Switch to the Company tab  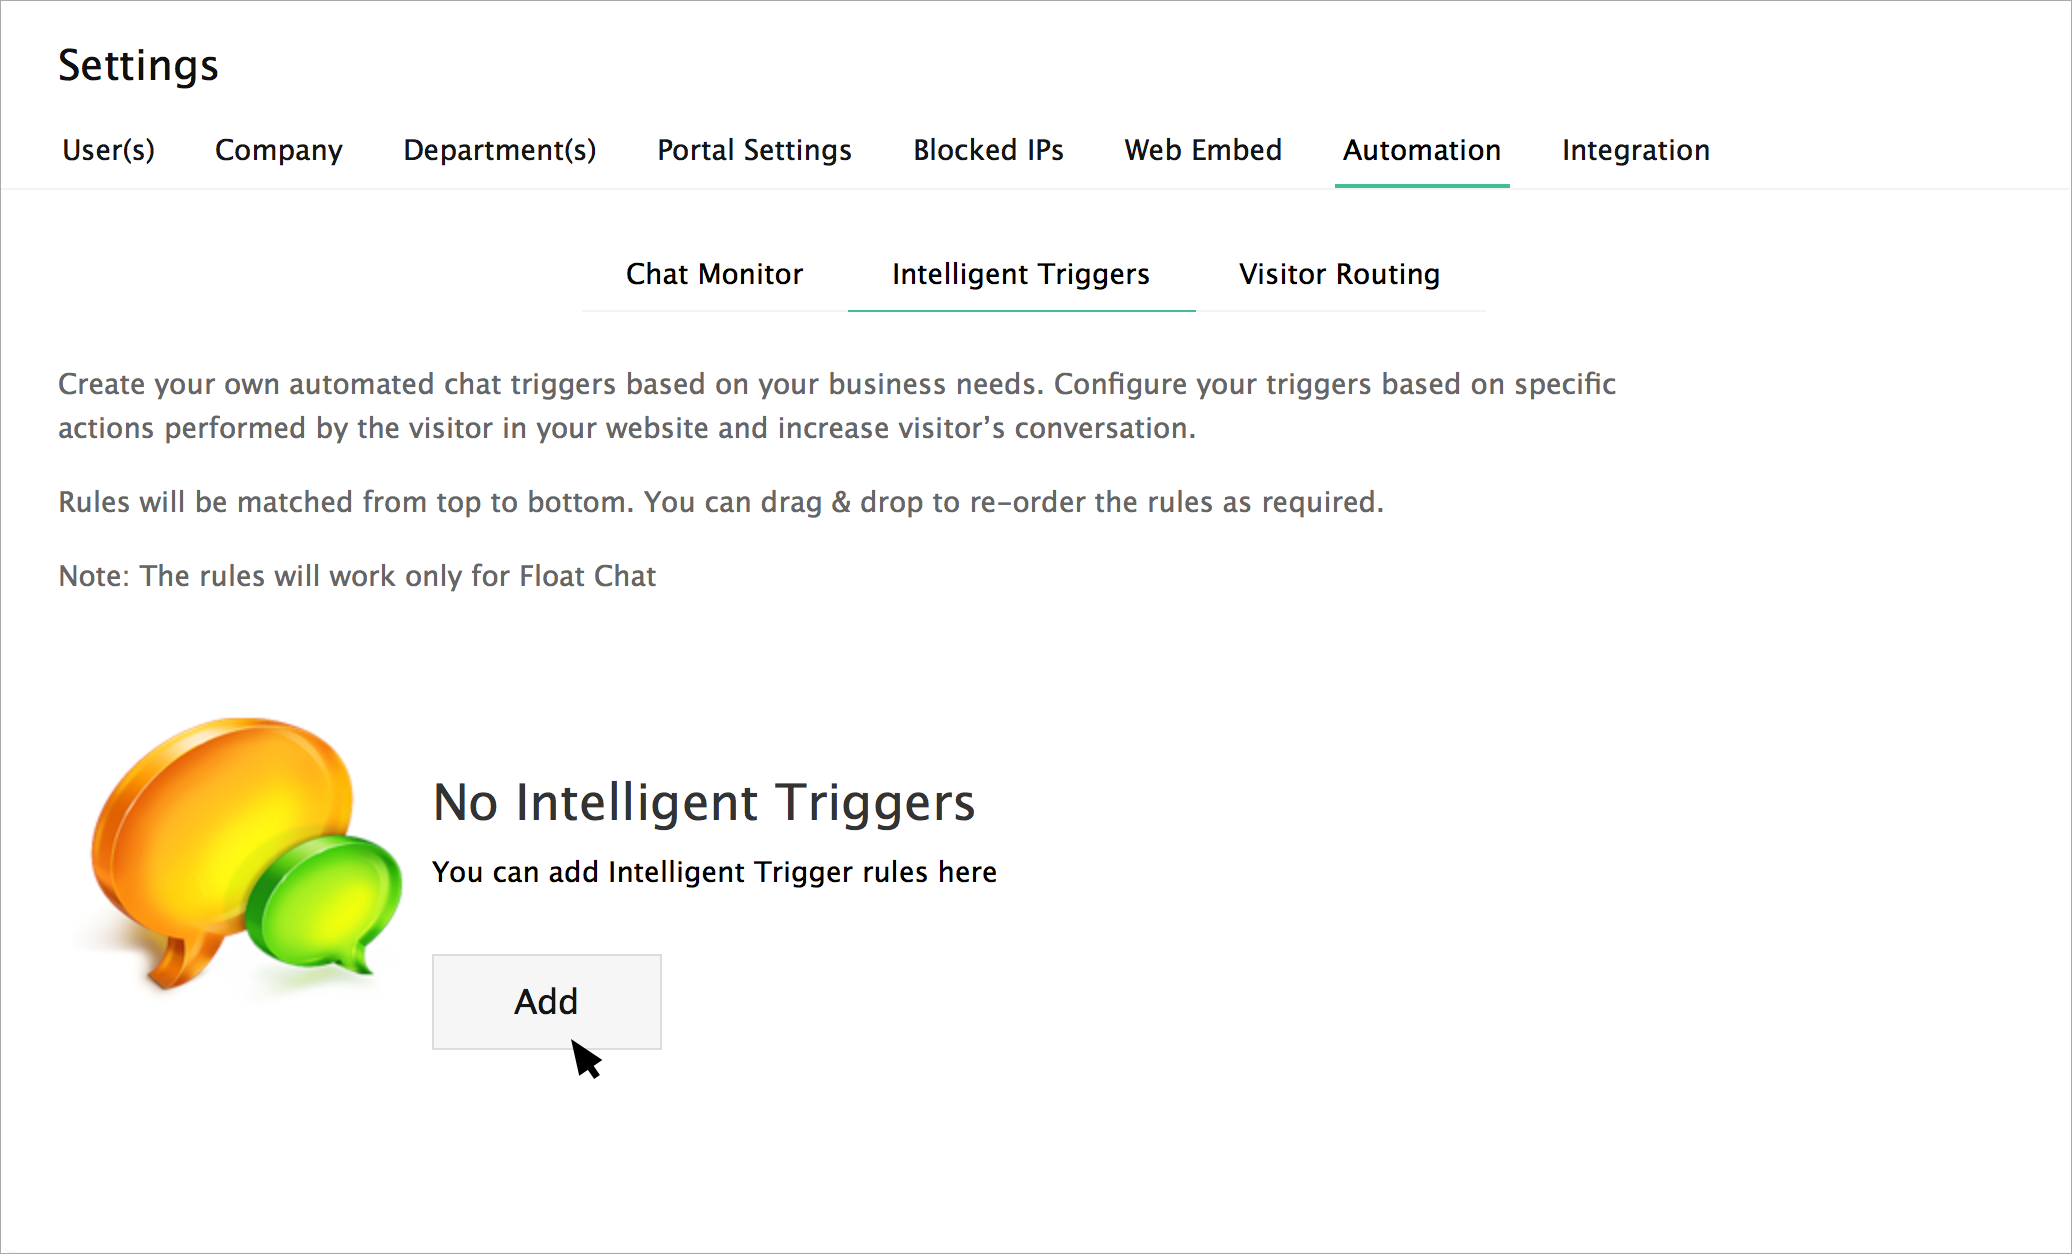coord(278,150)
